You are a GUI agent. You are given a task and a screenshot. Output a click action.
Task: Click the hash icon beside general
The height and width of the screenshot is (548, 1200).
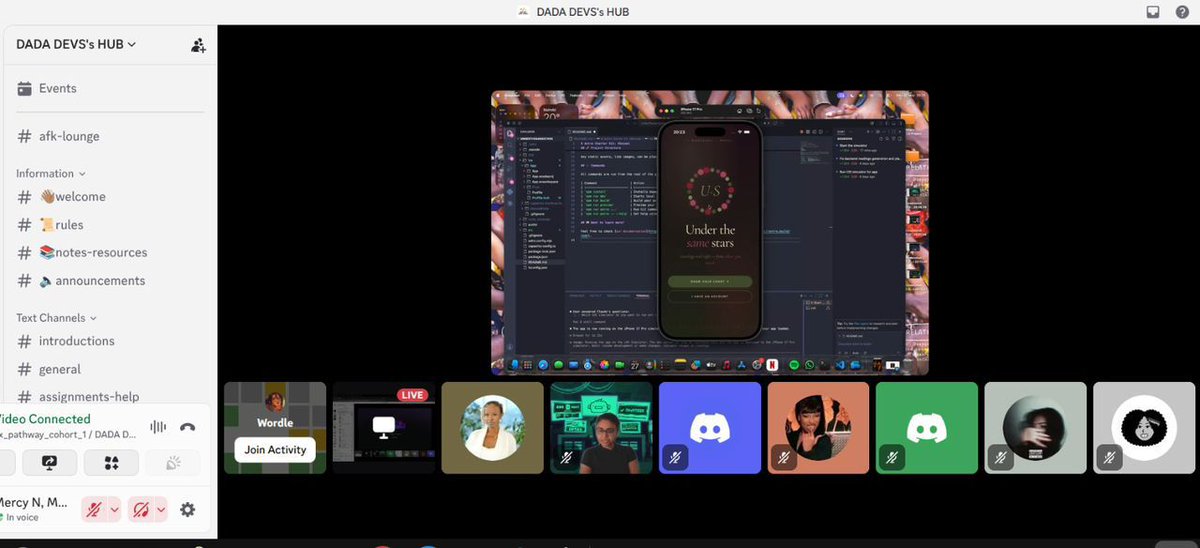click(24, 369)
